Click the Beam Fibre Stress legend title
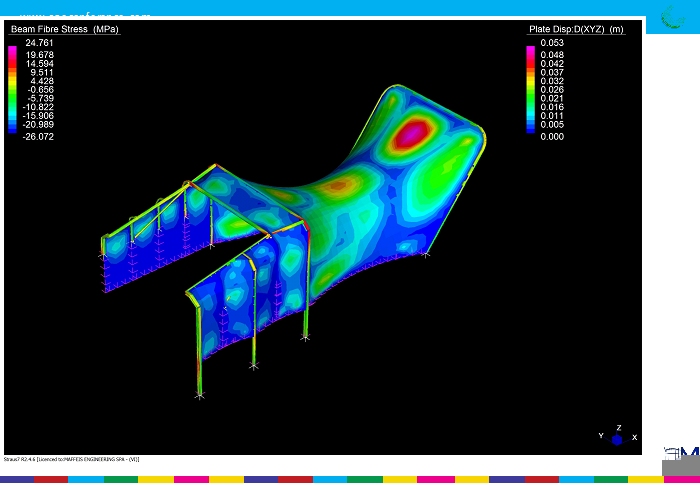Screen dimensions: 700x485 (x=64, y=29)
